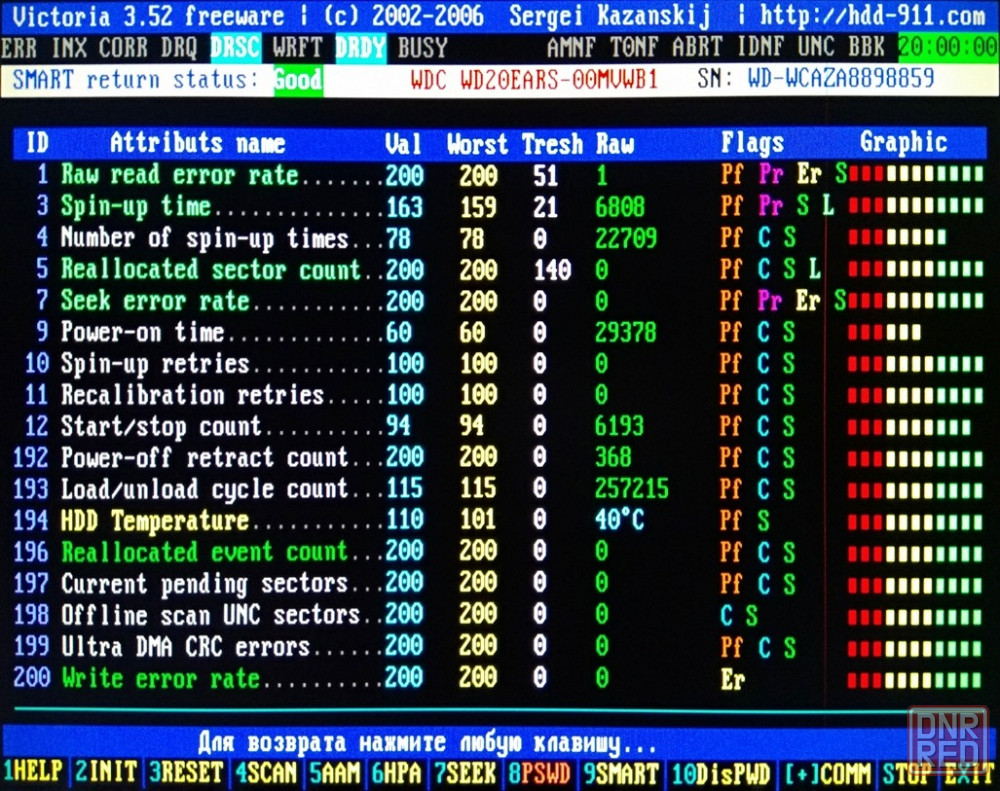Click the AMNF error indicator
The width and height of the screenshot is (1000, 791).
tap(571, 47)
